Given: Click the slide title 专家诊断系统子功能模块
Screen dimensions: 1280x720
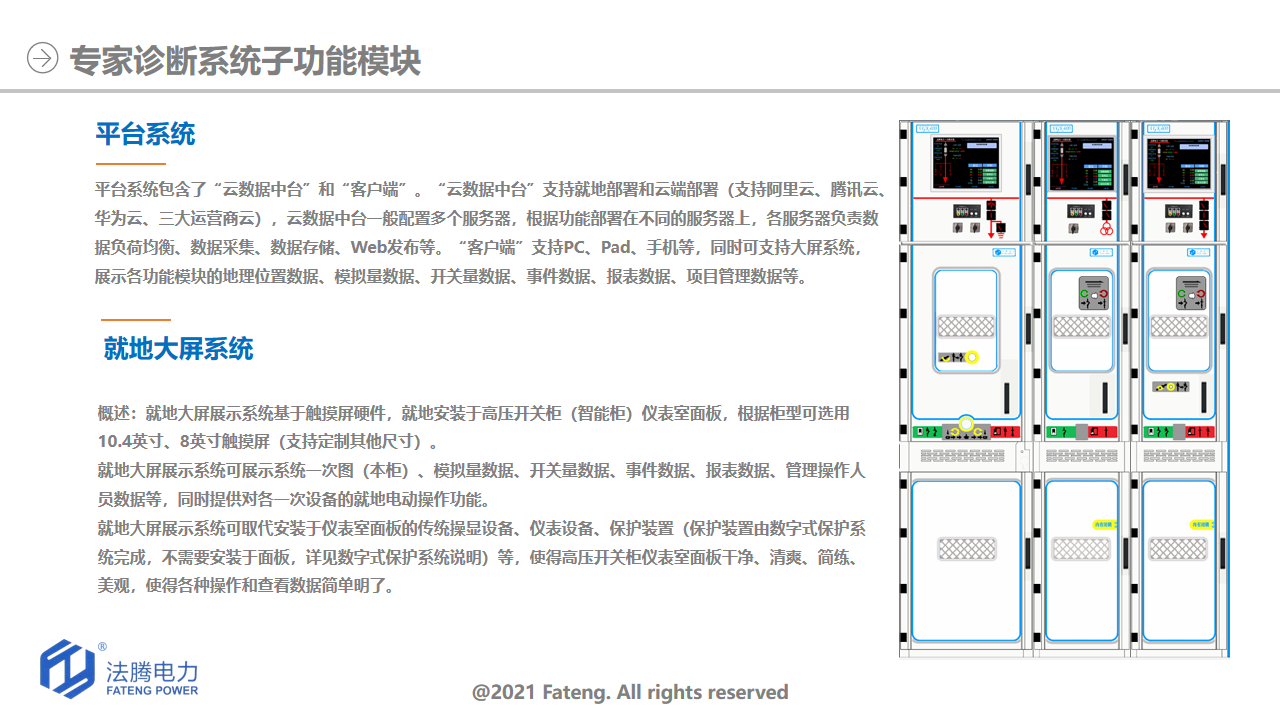Looking at the screenshot, I should point(245,60).
